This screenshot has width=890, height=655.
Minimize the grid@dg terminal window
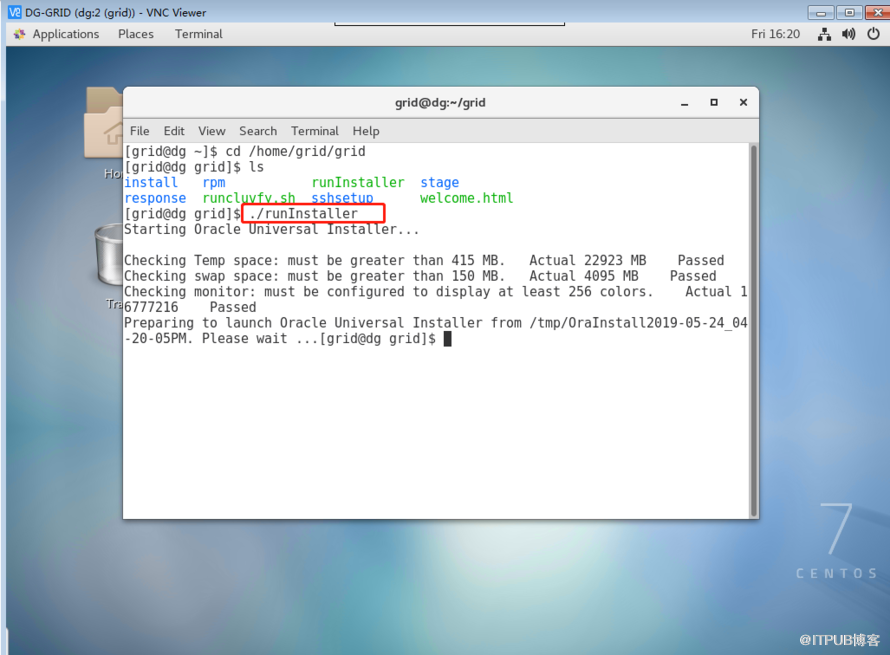pos(685,103)
